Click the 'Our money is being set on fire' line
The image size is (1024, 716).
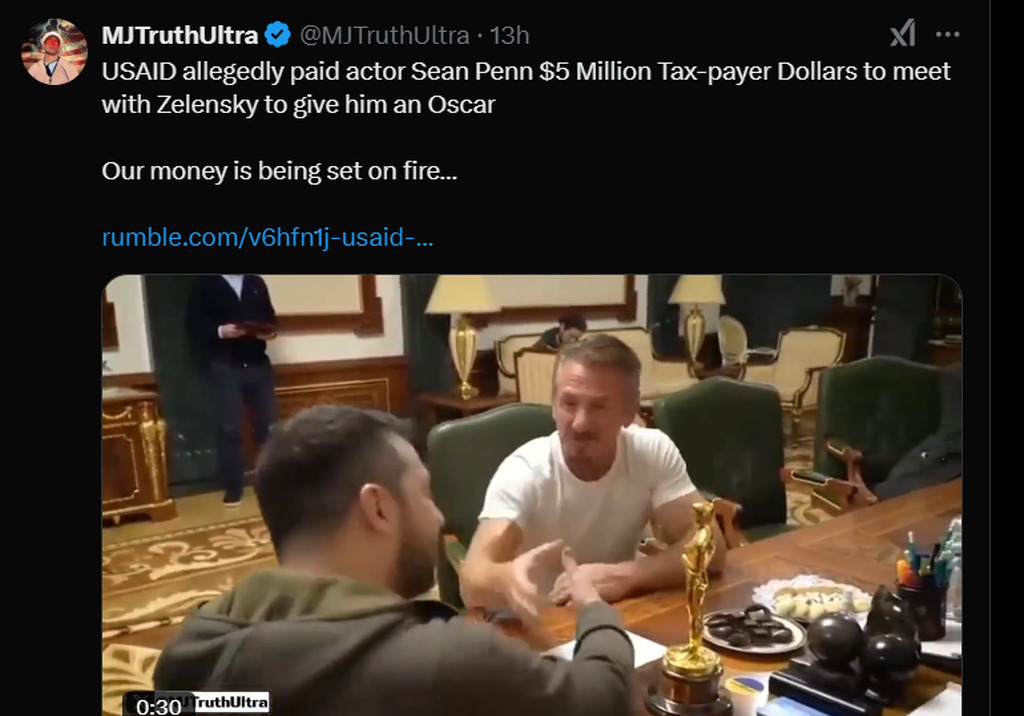pyautogui.click(x=280, y=171)
